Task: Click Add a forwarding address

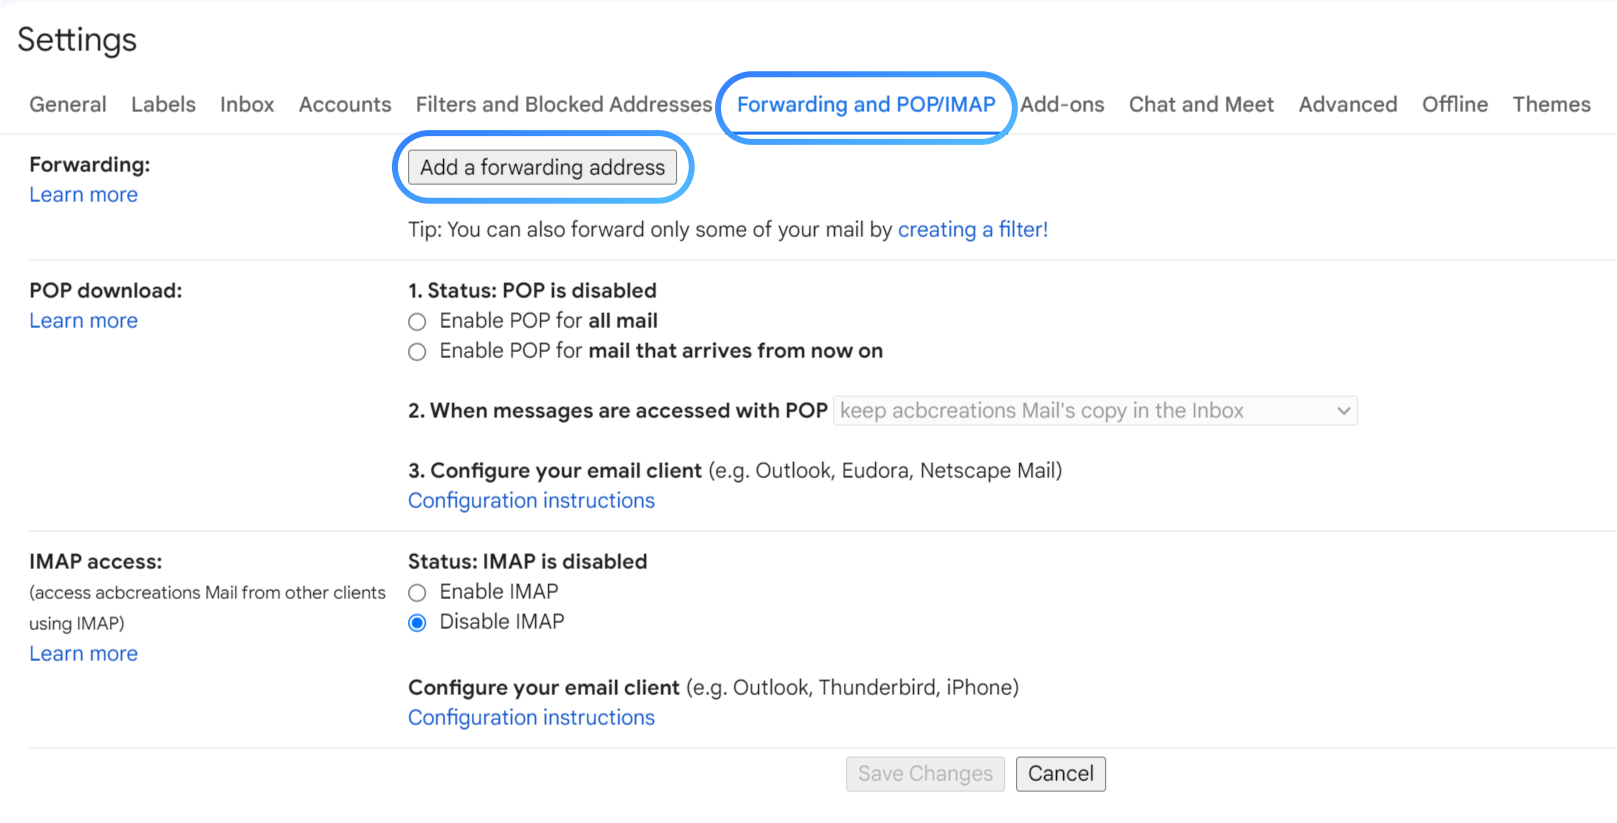Action: 544,167
